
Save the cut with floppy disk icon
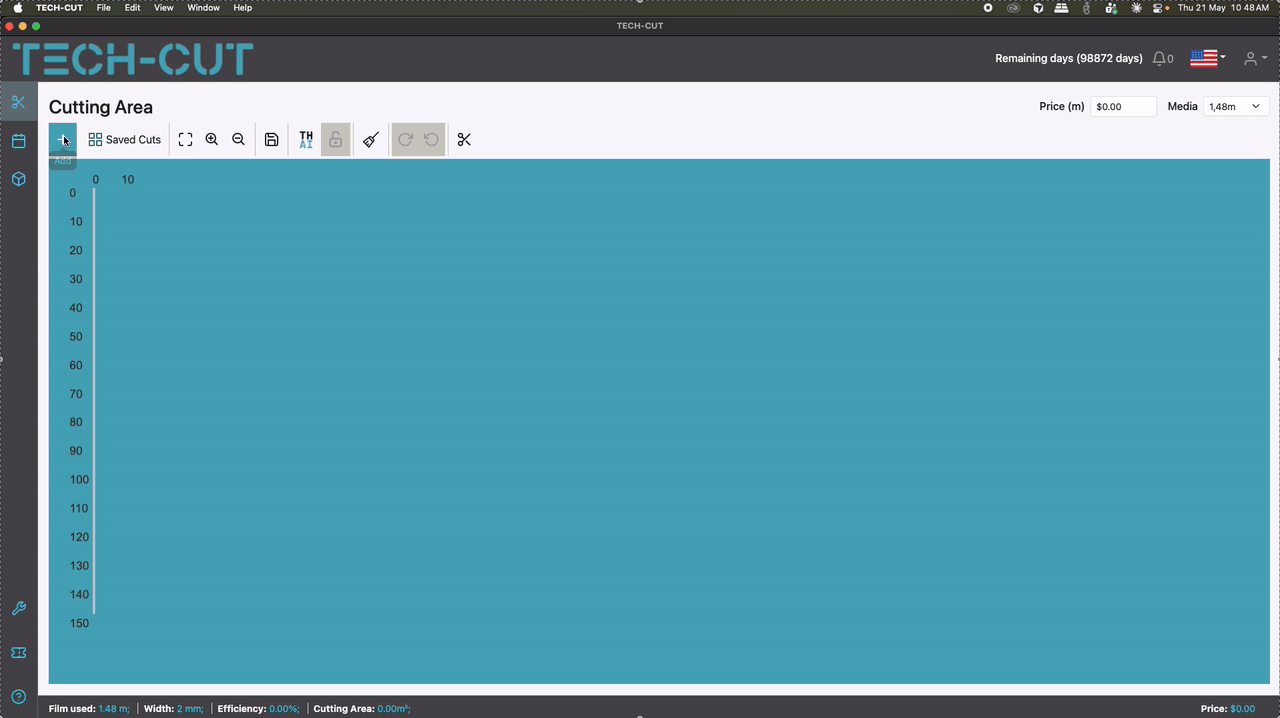tap(271, 140)
